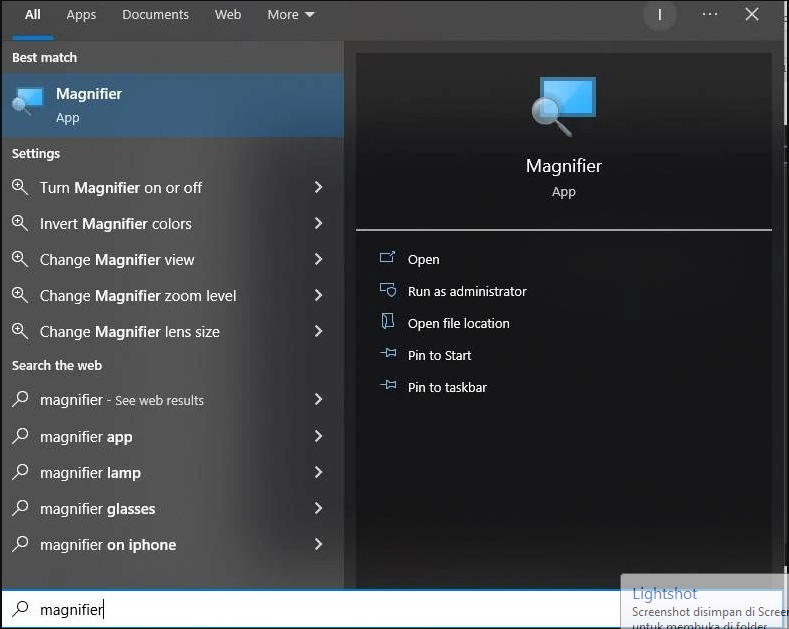This screenshot has height=629, width=789.
Task: Click the Pin to Start pin icon
Action: [x=388, y=353]
